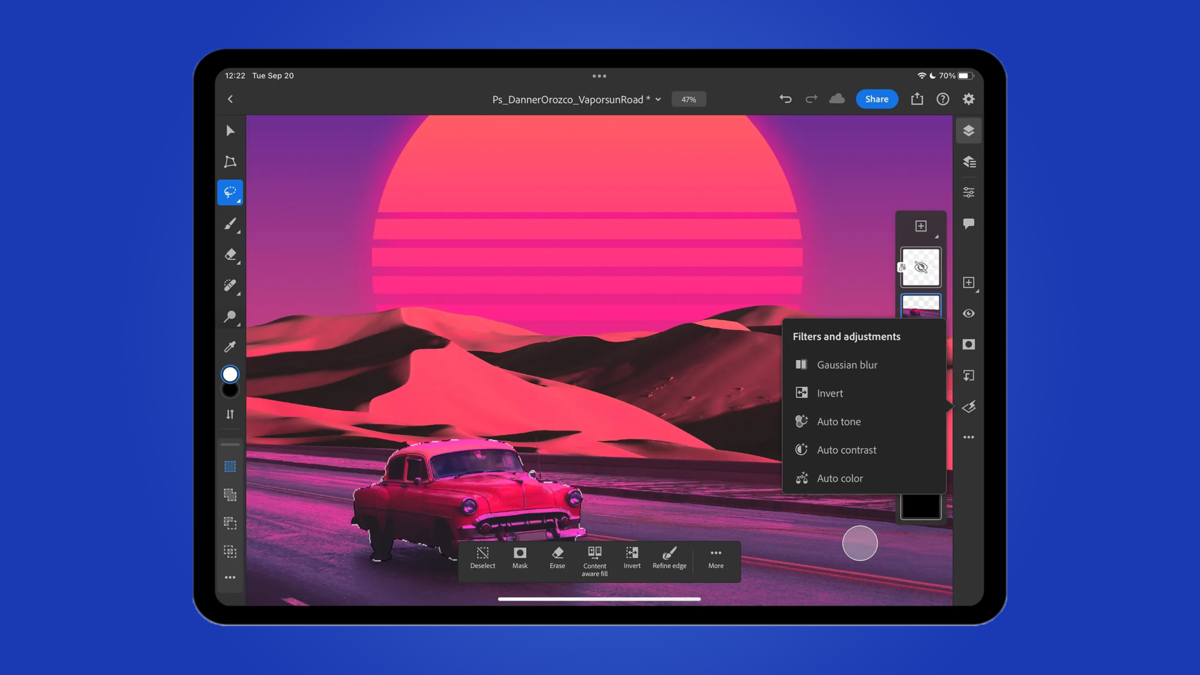Select the Move tool

(230, 131)
